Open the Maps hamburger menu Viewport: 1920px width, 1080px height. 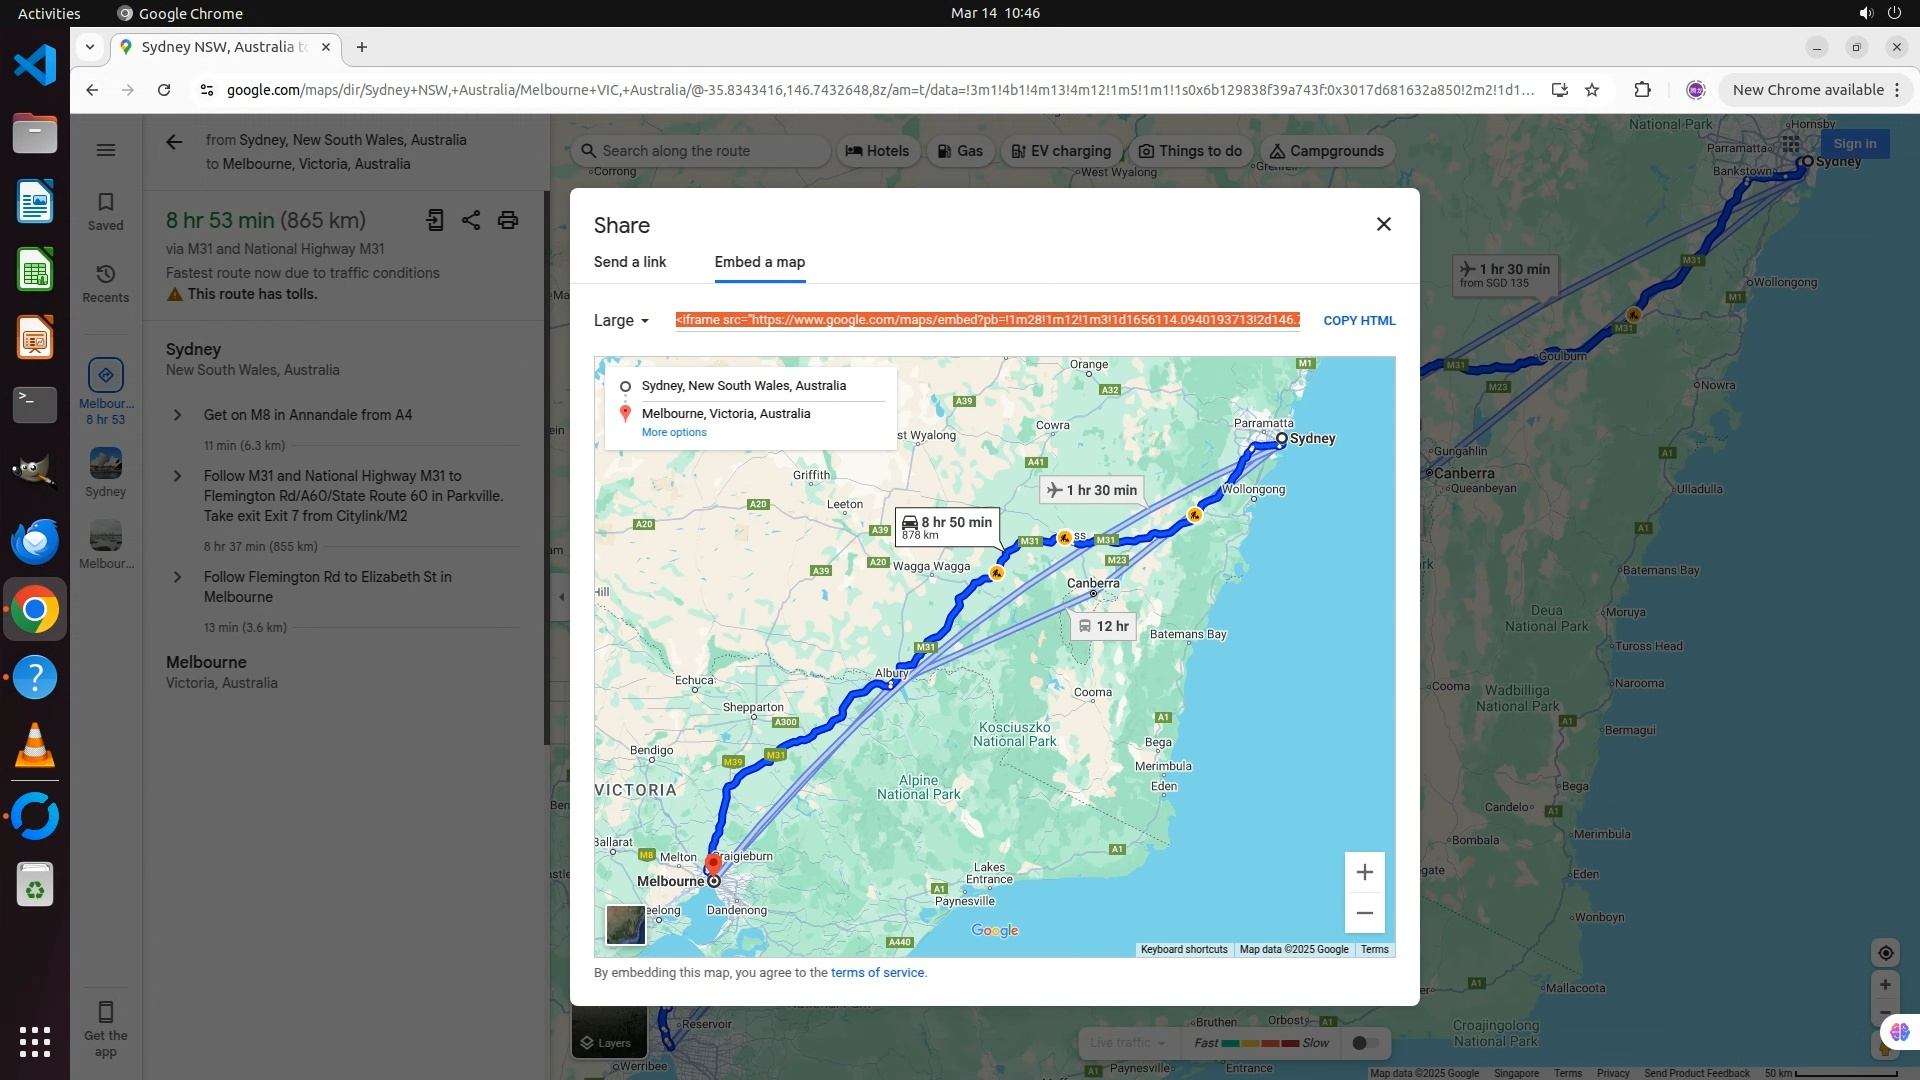pos(106,150)
